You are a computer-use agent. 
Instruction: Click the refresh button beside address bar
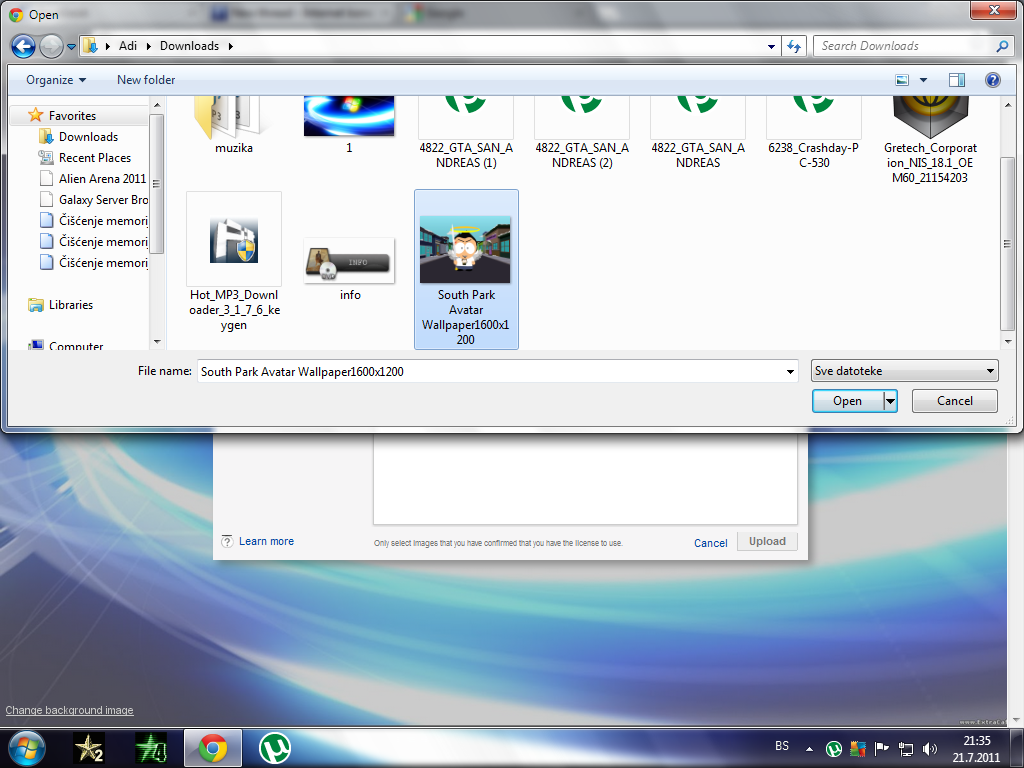(x=795, y=46)
